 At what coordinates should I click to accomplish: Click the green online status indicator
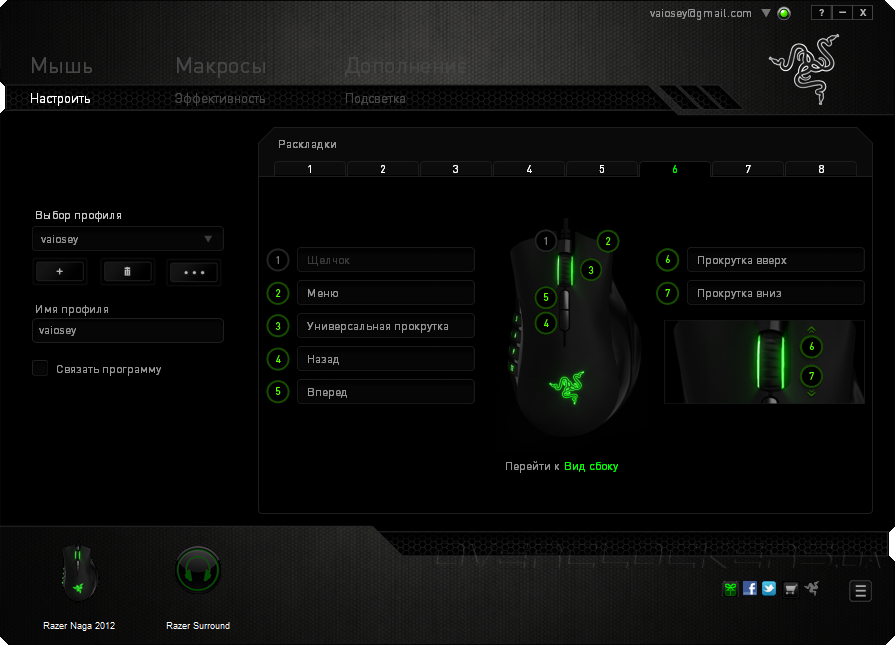point(785,13)
